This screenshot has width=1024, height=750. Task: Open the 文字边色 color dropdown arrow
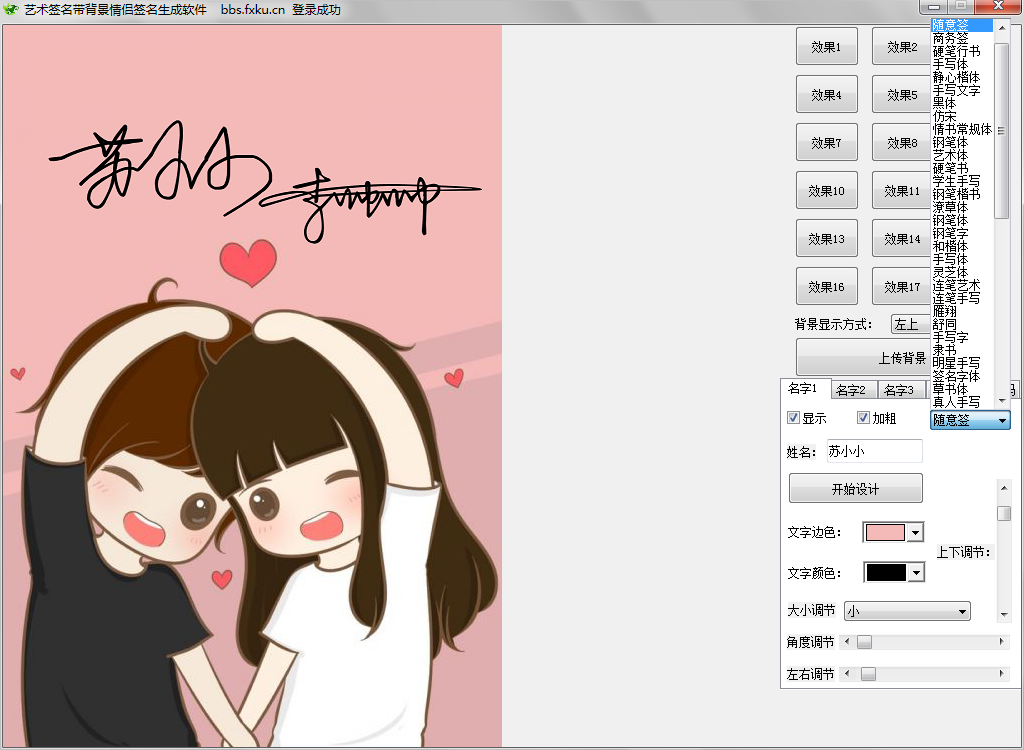(x=916, y=533)
